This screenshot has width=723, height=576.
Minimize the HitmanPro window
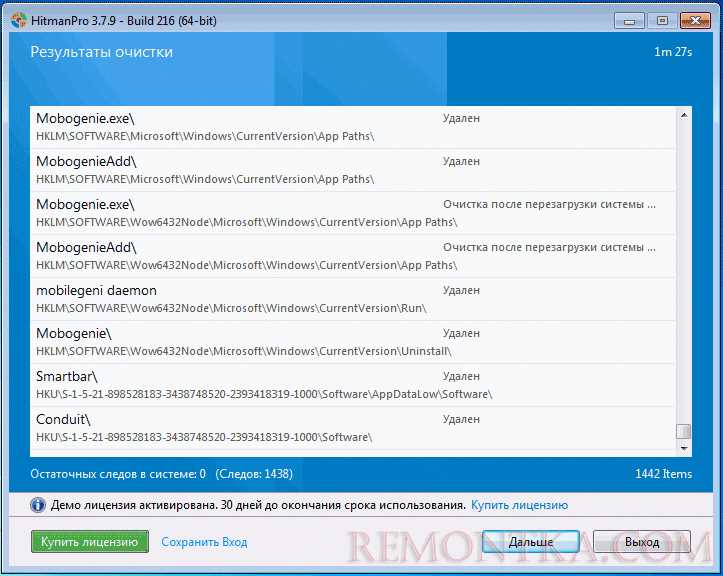click(x=629, y=21)
